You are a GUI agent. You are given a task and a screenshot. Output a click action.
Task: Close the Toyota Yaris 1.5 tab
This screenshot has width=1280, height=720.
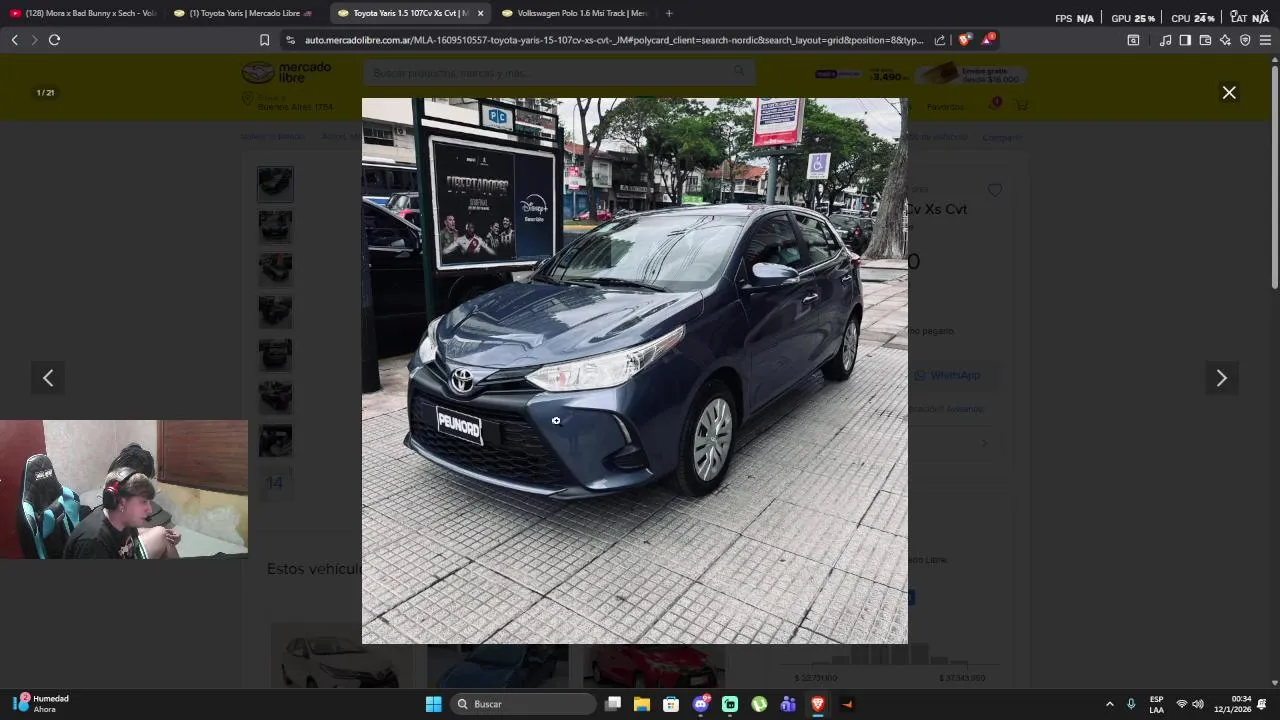(x=480, y=13)
